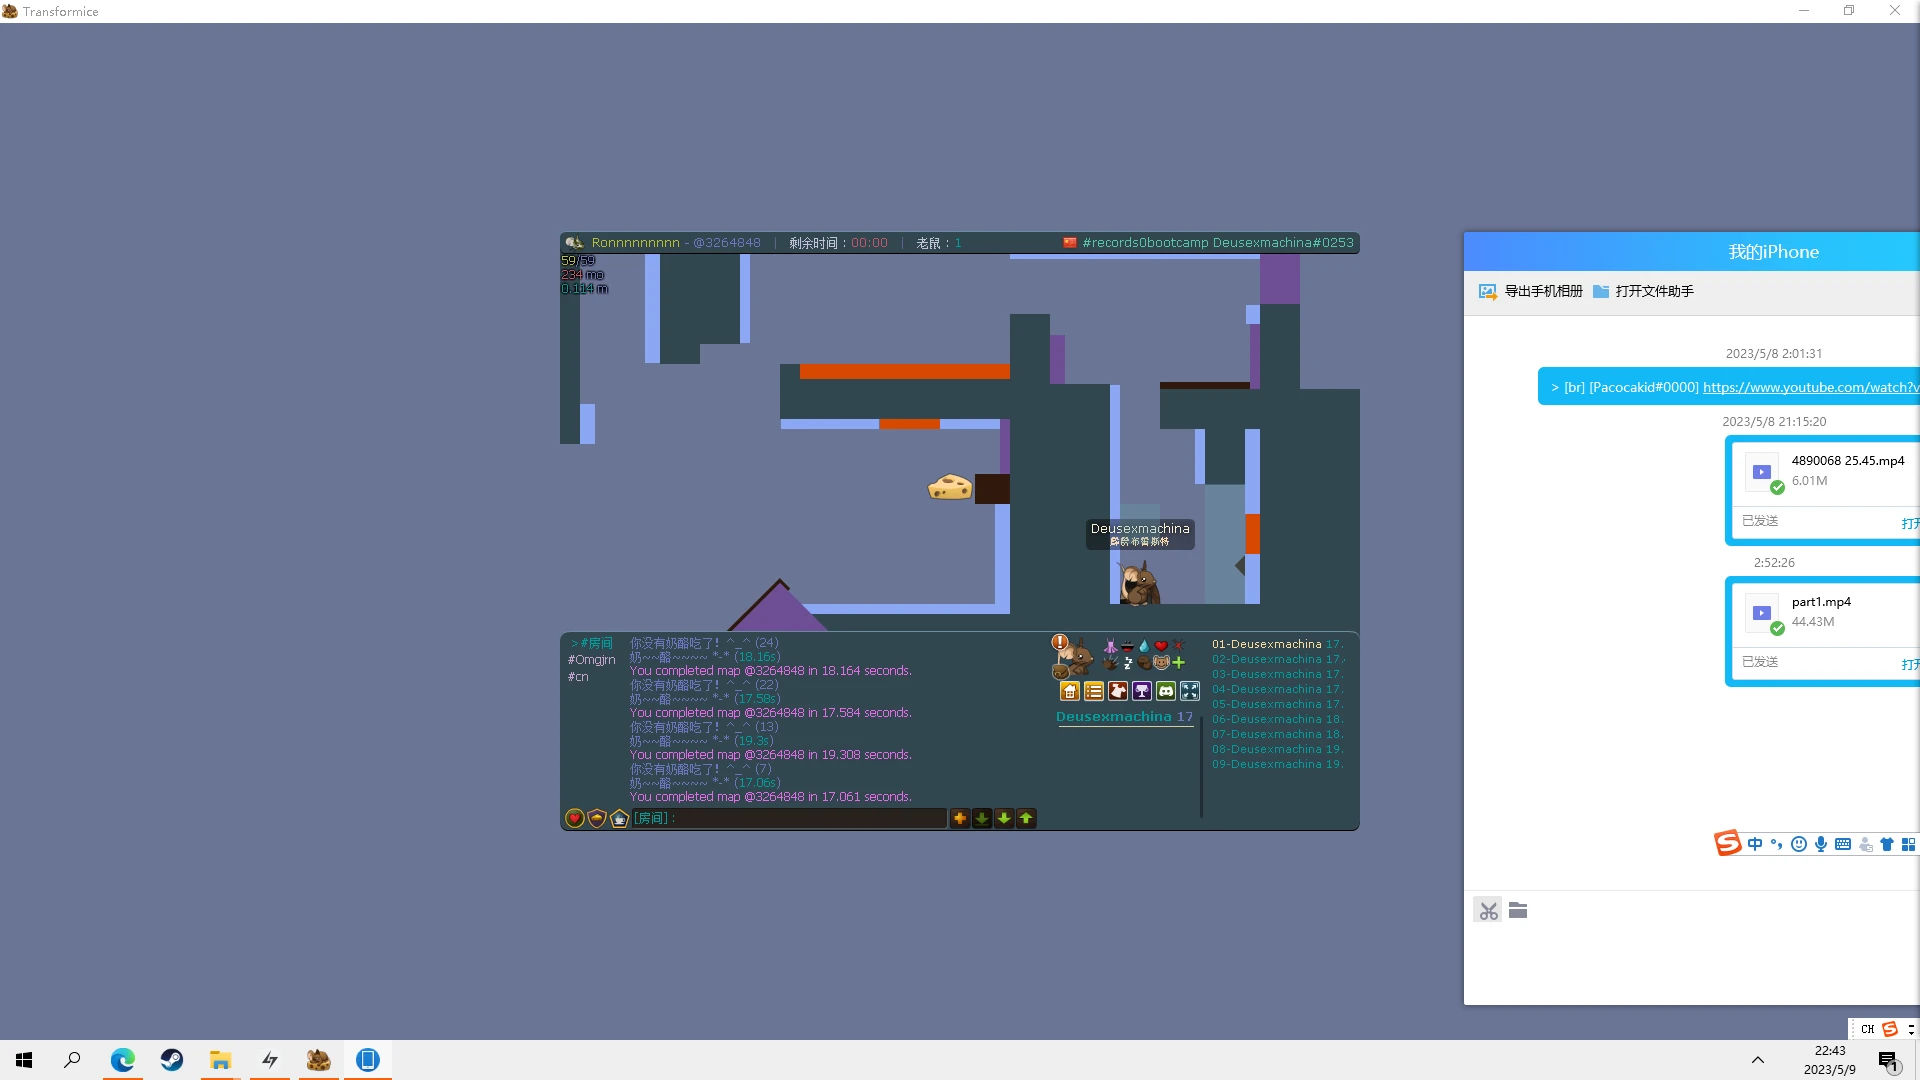Switch to the #cn chat tab

pos(578,677)
